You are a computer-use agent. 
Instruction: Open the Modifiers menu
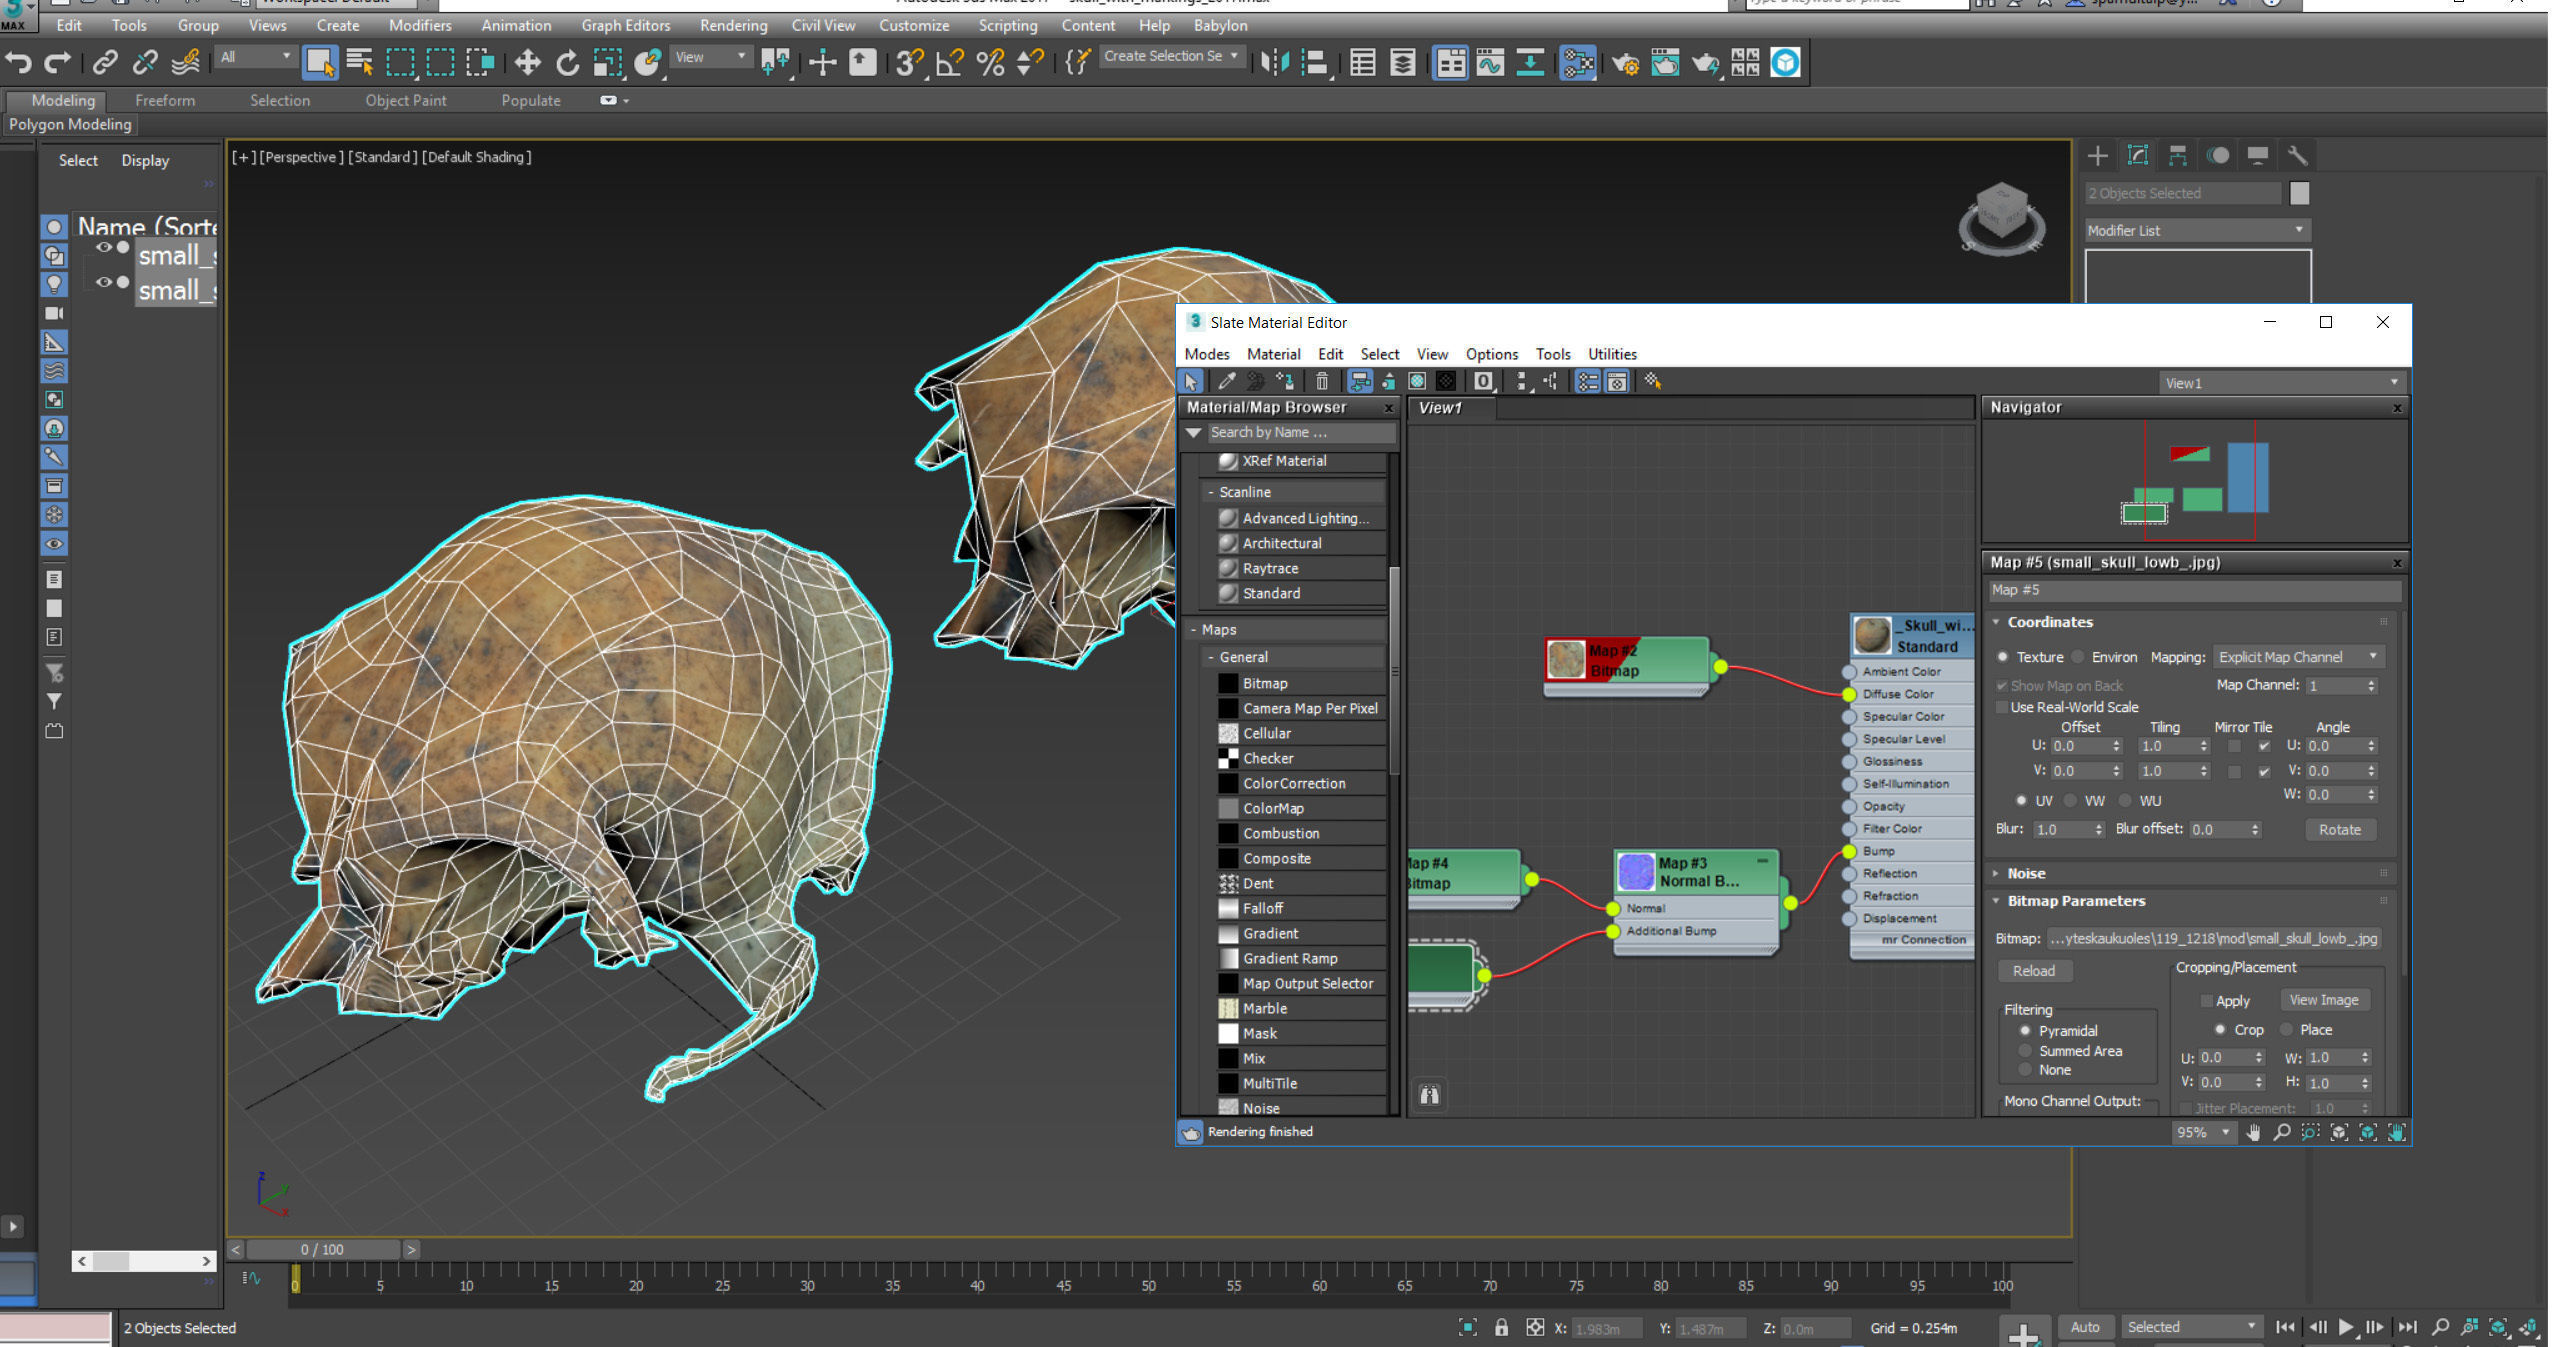(420, 25)
